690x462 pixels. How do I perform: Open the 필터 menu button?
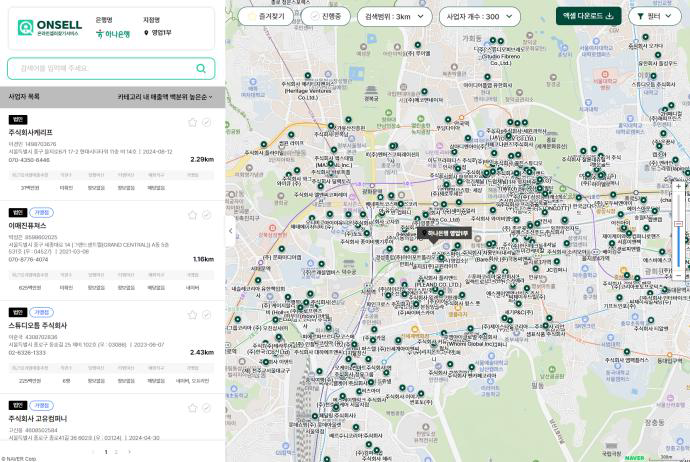[652, 17]
